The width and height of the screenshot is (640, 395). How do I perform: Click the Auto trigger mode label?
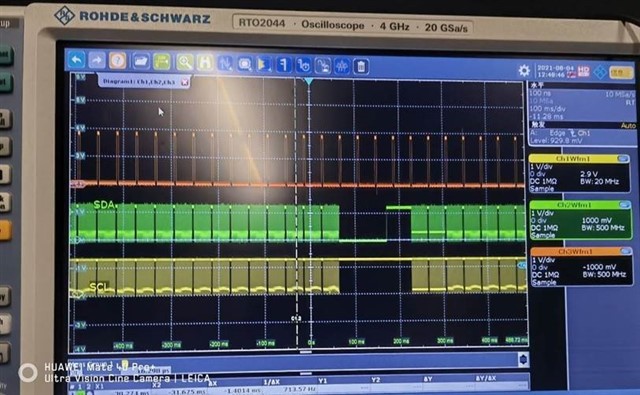pos(628,126)
